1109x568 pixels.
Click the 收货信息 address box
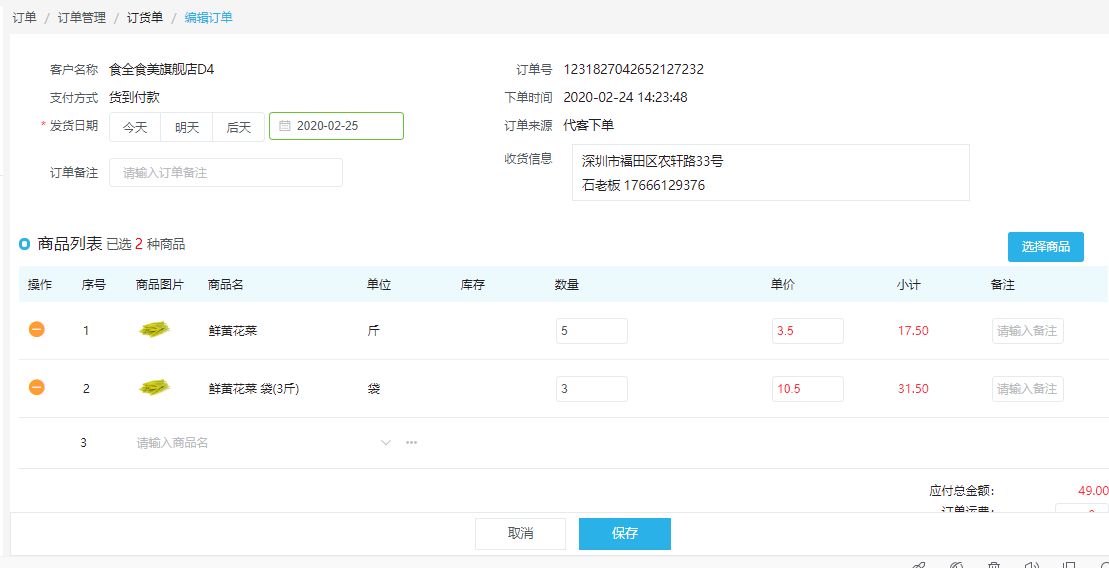(770, 173)
